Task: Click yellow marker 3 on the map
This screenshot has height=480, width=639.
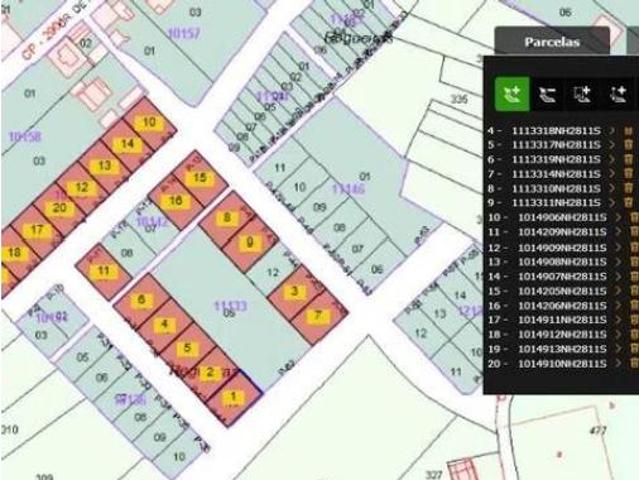Action: (295, 291)
